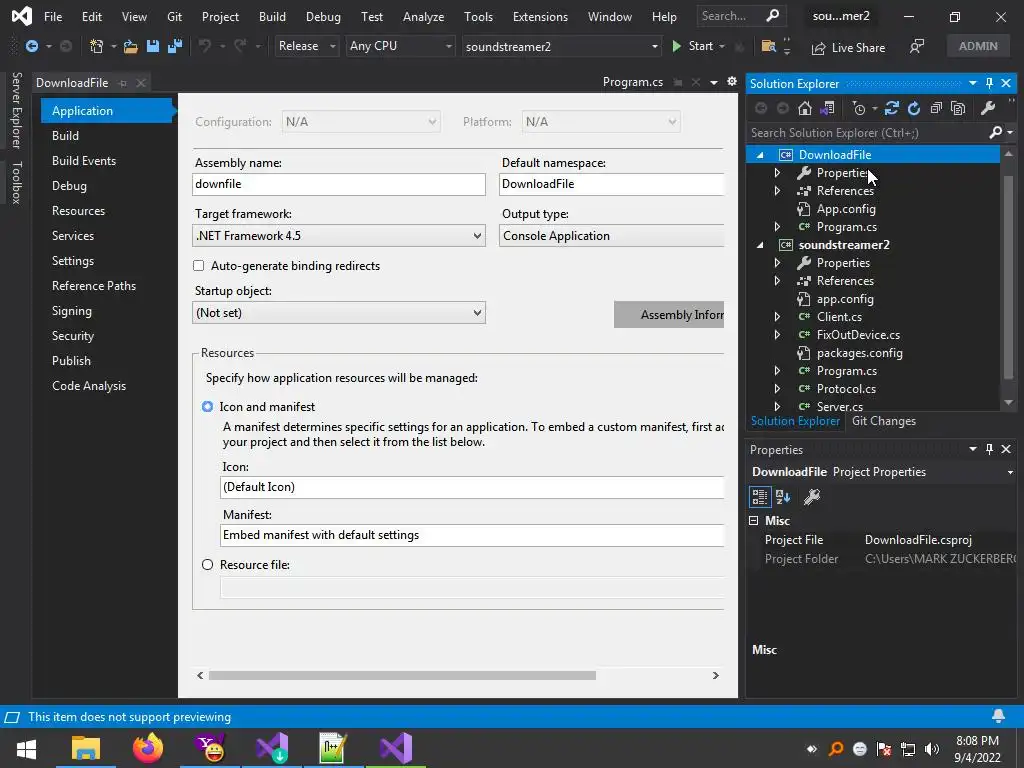Select FixOutDevice.cs in Solution Explorer
1024x768 pixels.
(858, 335)
